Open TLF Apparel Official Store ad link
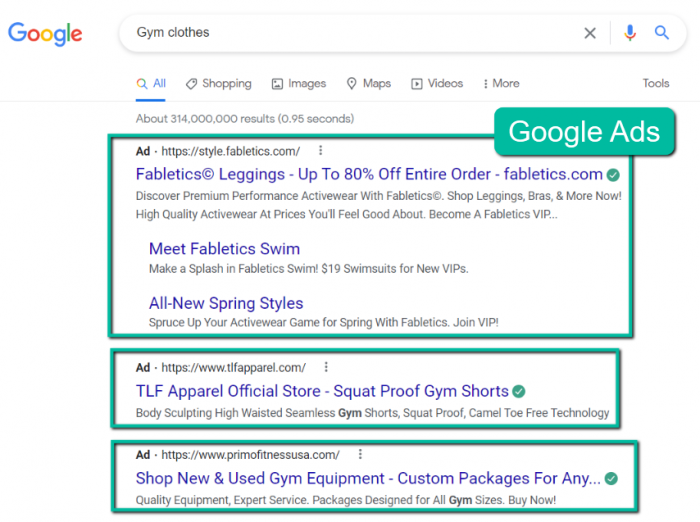Viewport: 700px width, 522px height. point(322,391)
